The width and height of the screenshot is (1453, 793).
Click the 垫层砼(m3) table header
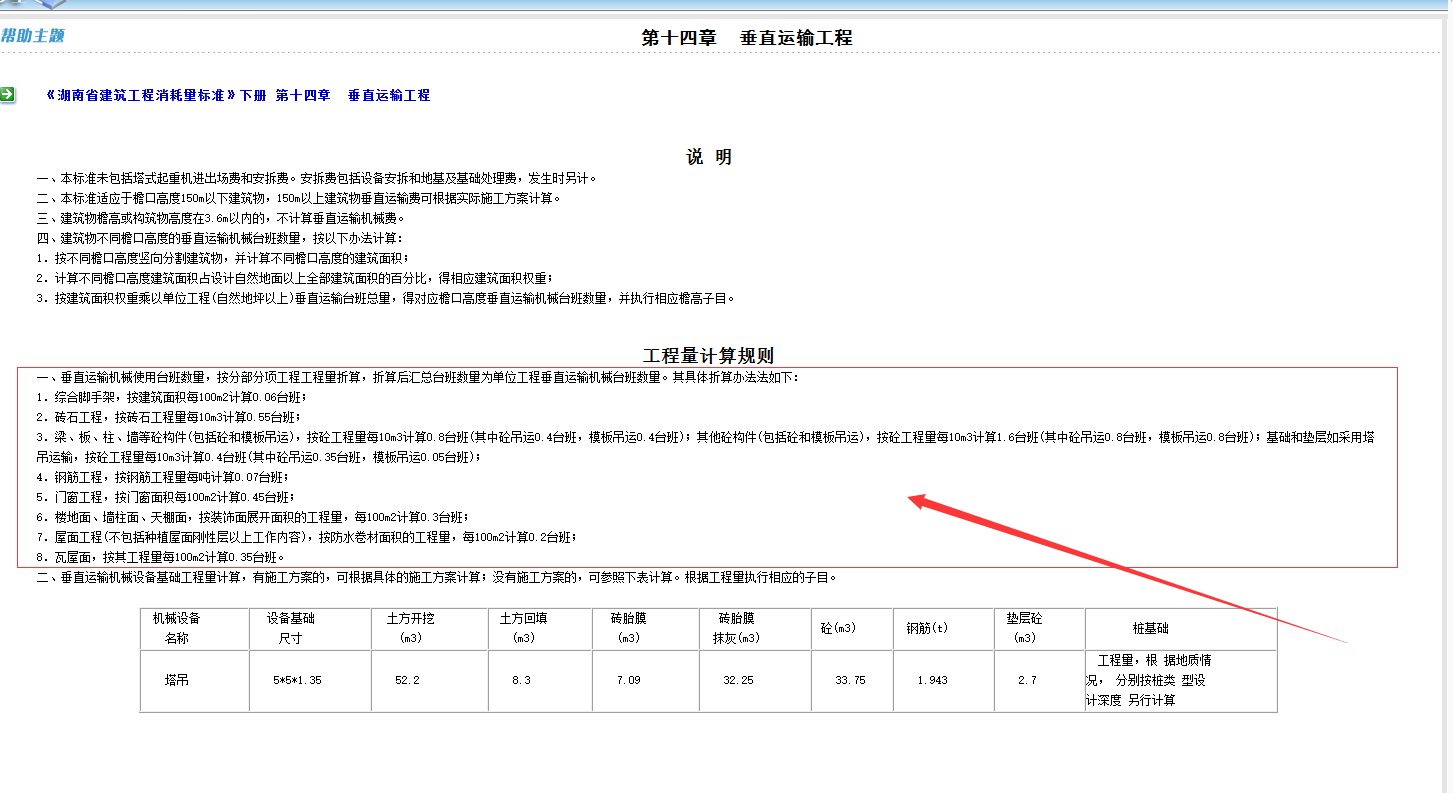[x=1039, y=628]
